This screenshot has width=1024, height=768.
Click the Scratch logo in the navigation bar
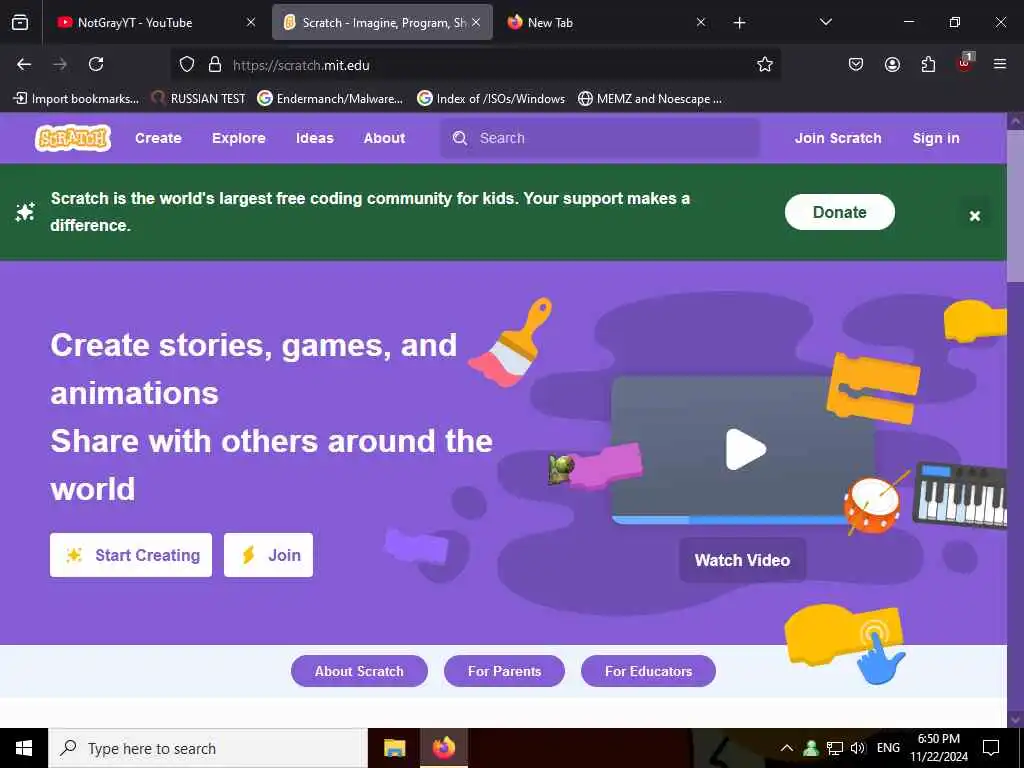point(72,138)
